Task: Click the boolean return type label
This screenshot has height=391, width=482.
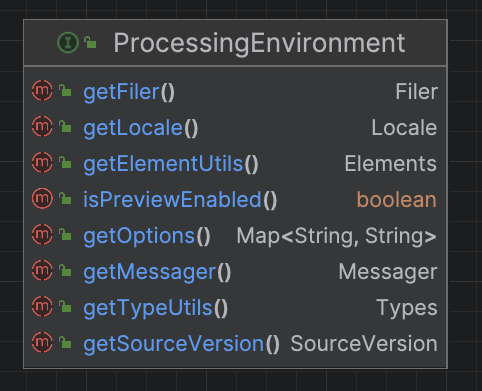Action: (397, 200)
